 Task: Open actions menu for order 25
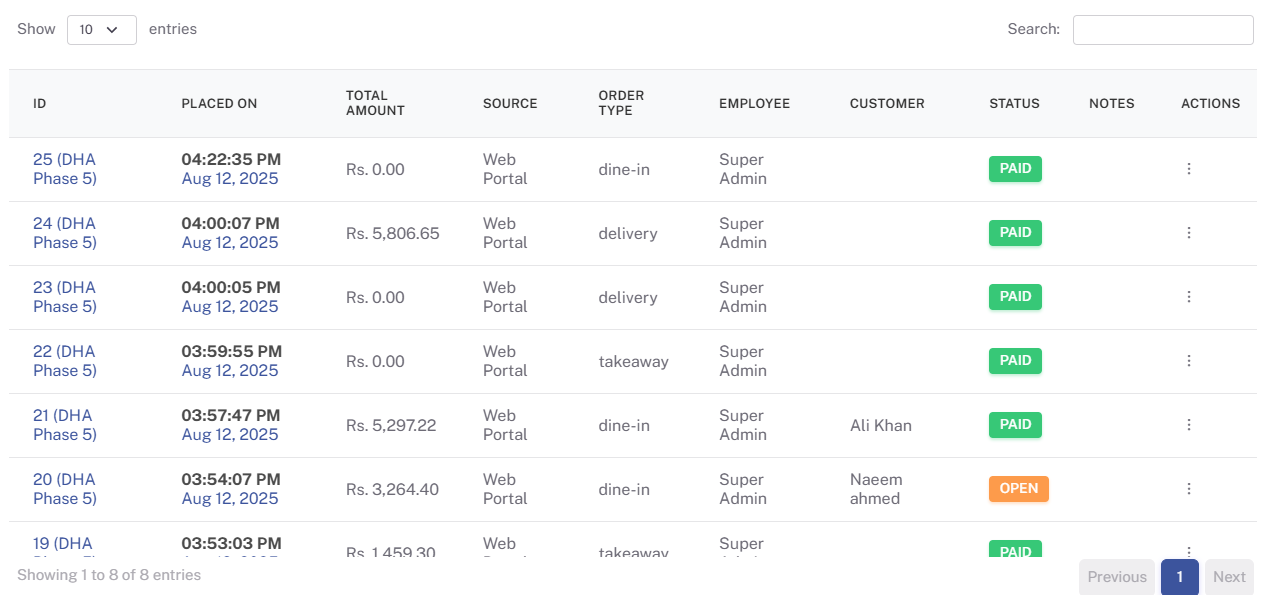[1189, 169]
